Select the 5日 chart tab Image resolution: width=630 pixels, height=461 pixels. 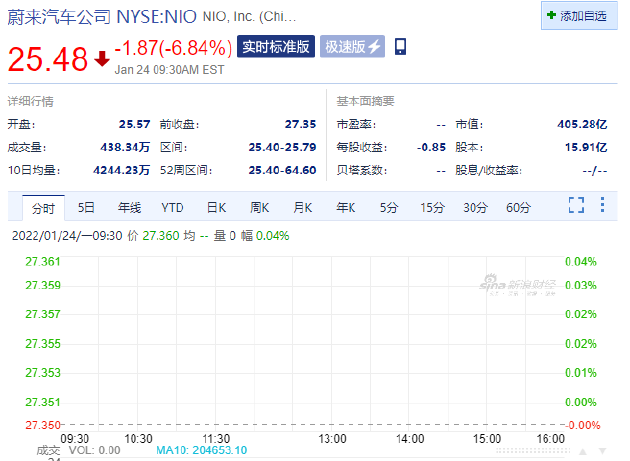tap(86, 208)
